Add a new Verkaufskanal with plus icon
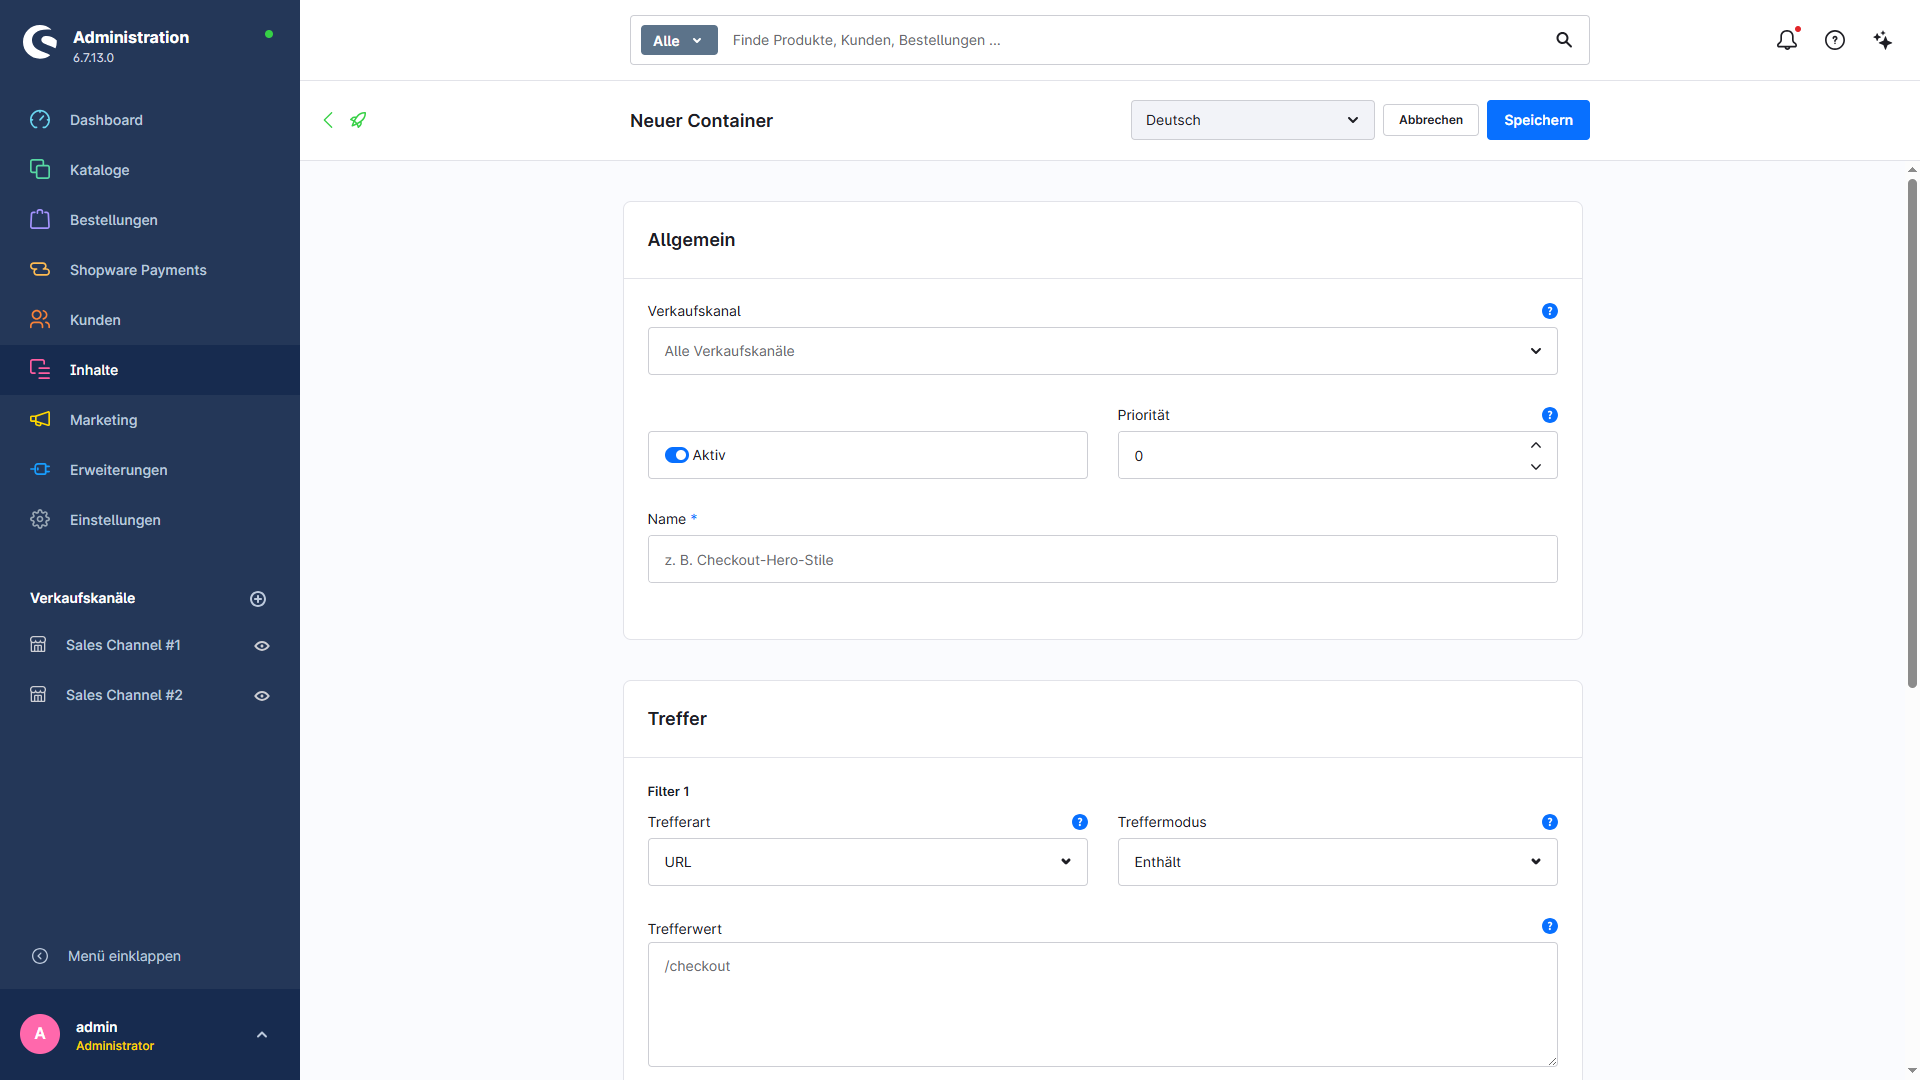 (258, 599)
